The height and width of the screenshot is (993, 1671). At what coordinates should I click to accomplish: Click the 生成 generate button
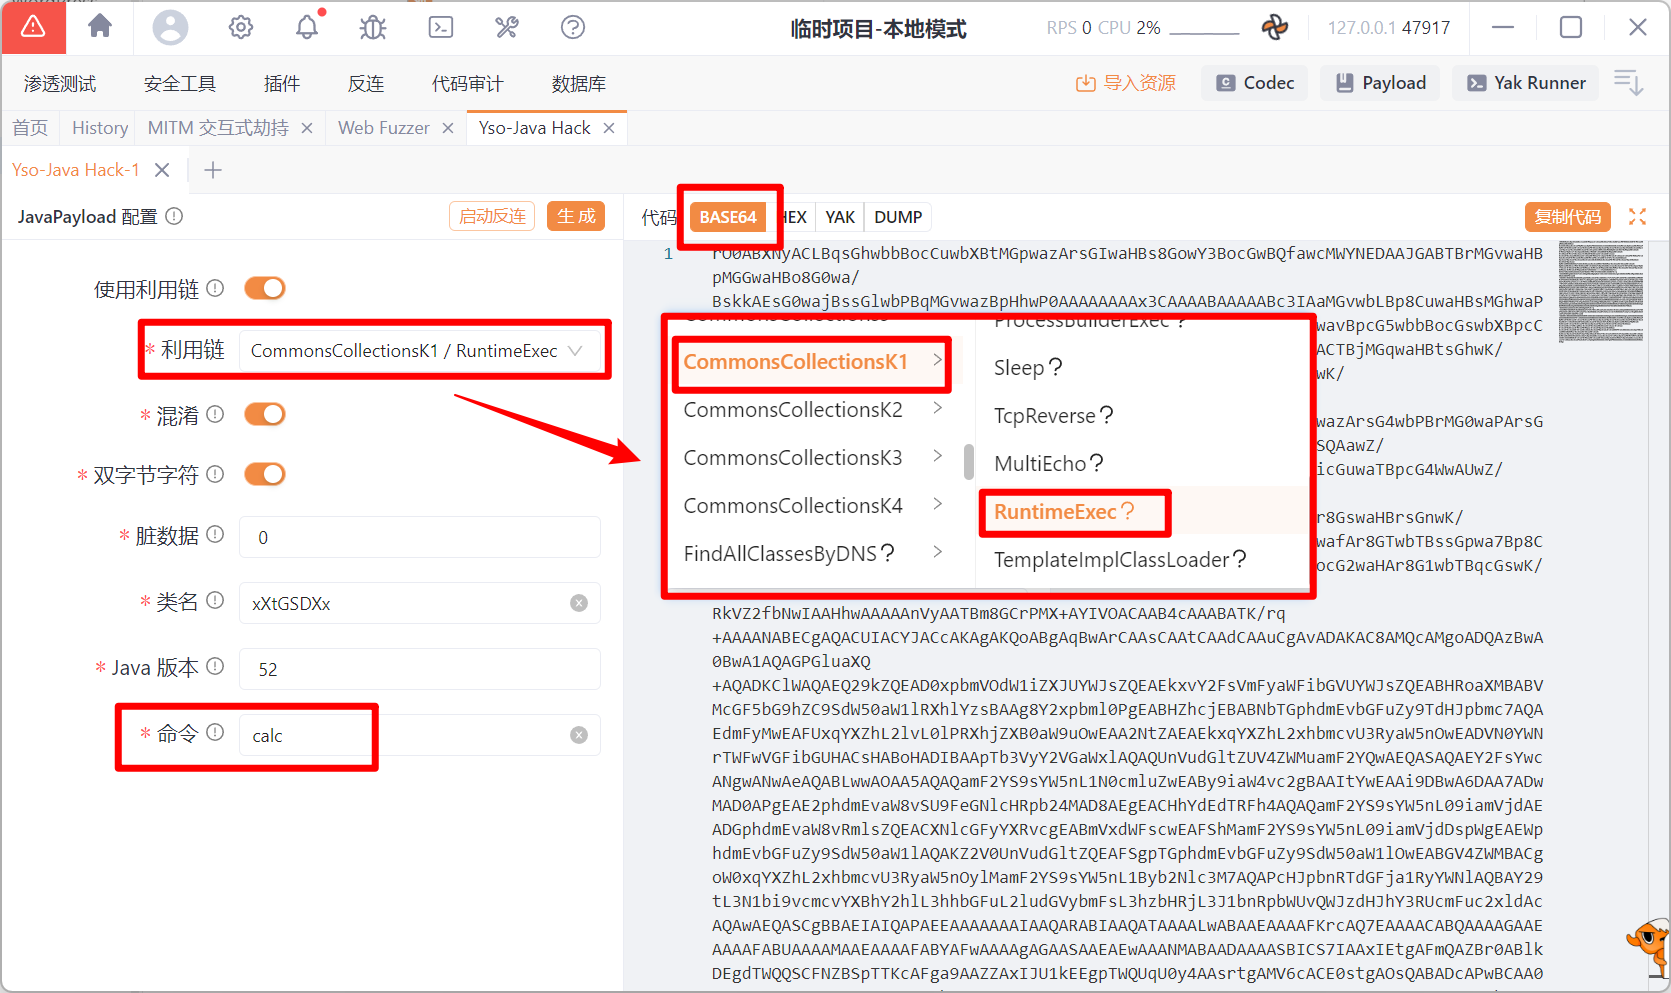(x=576, y=217)
